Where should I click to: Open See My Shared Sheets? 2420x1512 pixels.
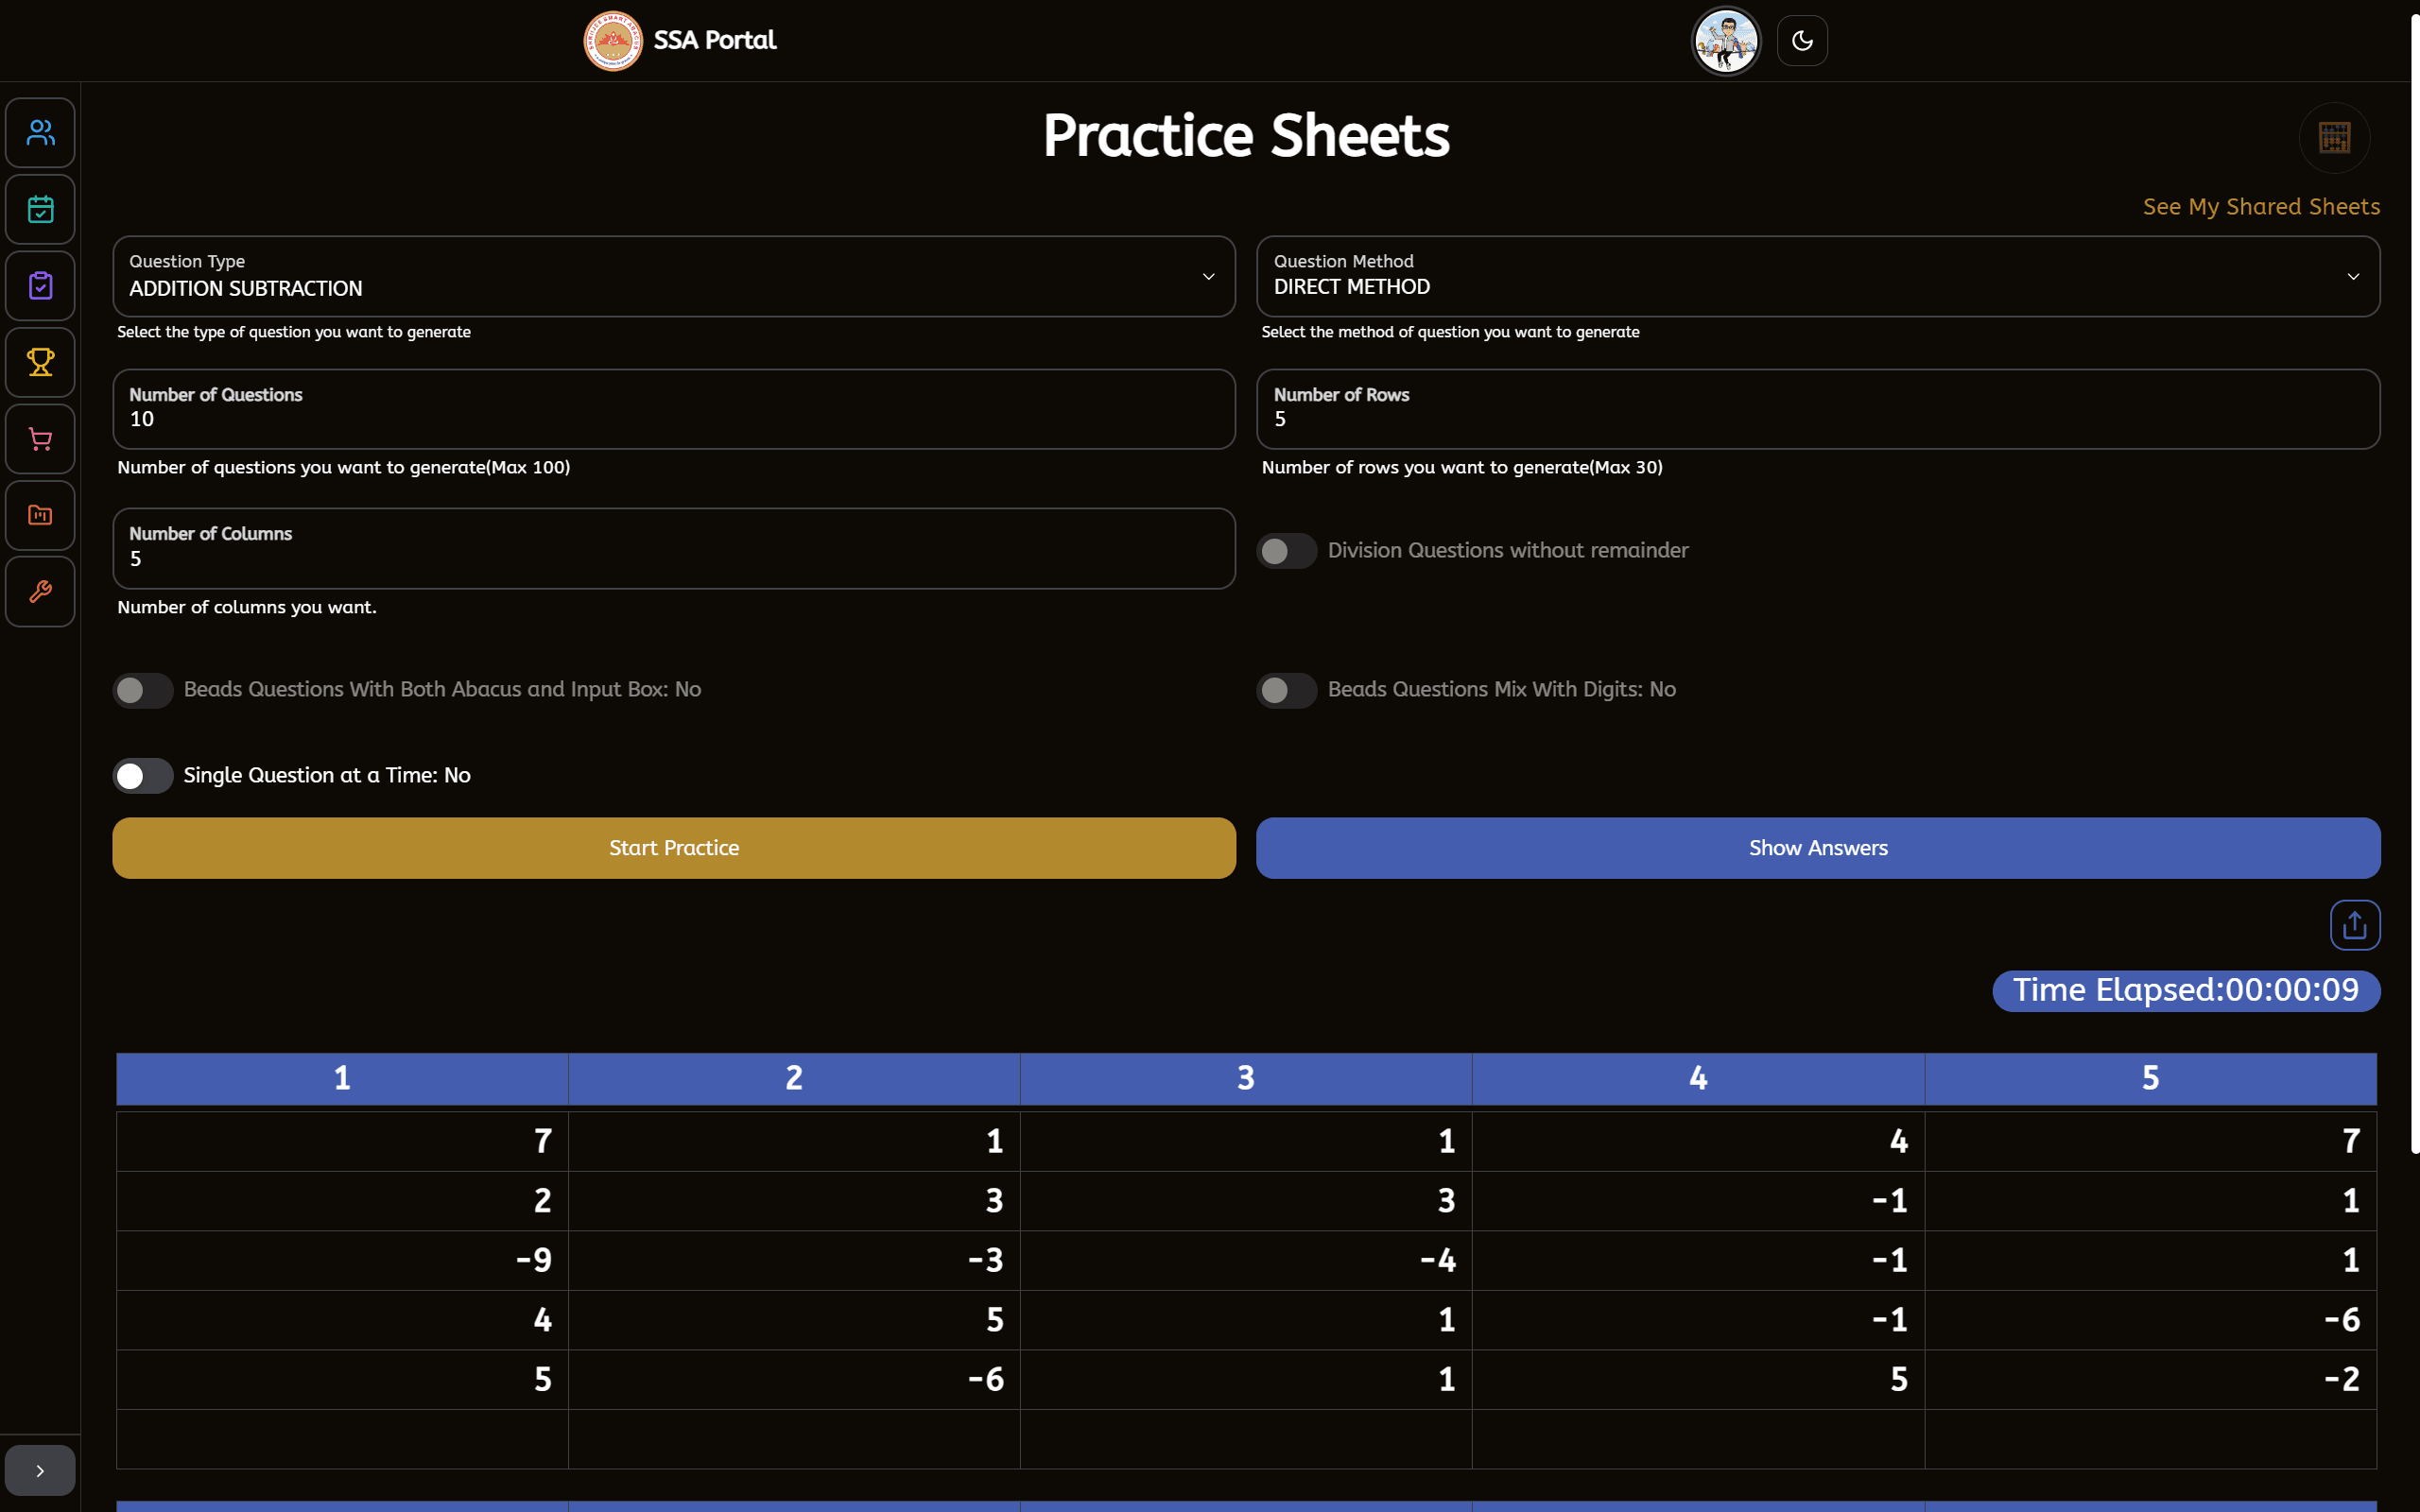tap(2261, 206)
